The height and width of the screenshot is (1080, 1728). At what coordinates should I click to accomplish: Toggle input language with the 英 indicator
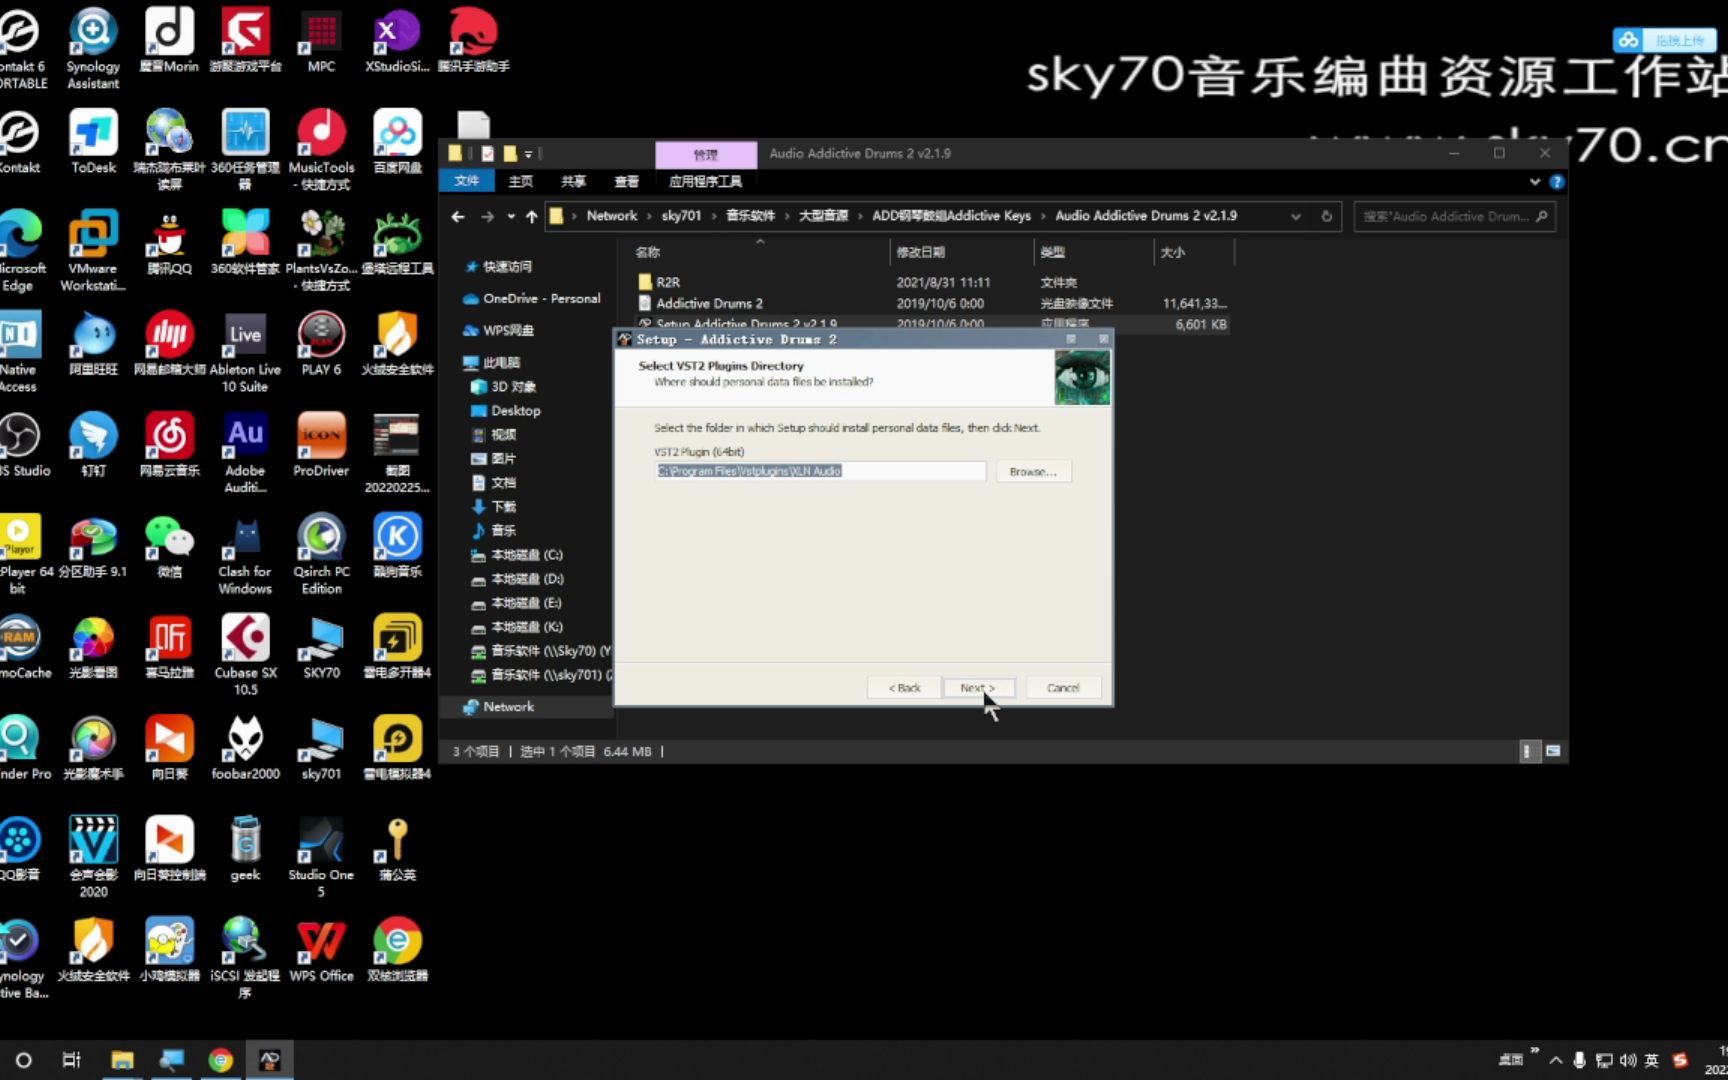[x=1652, y=1059]
